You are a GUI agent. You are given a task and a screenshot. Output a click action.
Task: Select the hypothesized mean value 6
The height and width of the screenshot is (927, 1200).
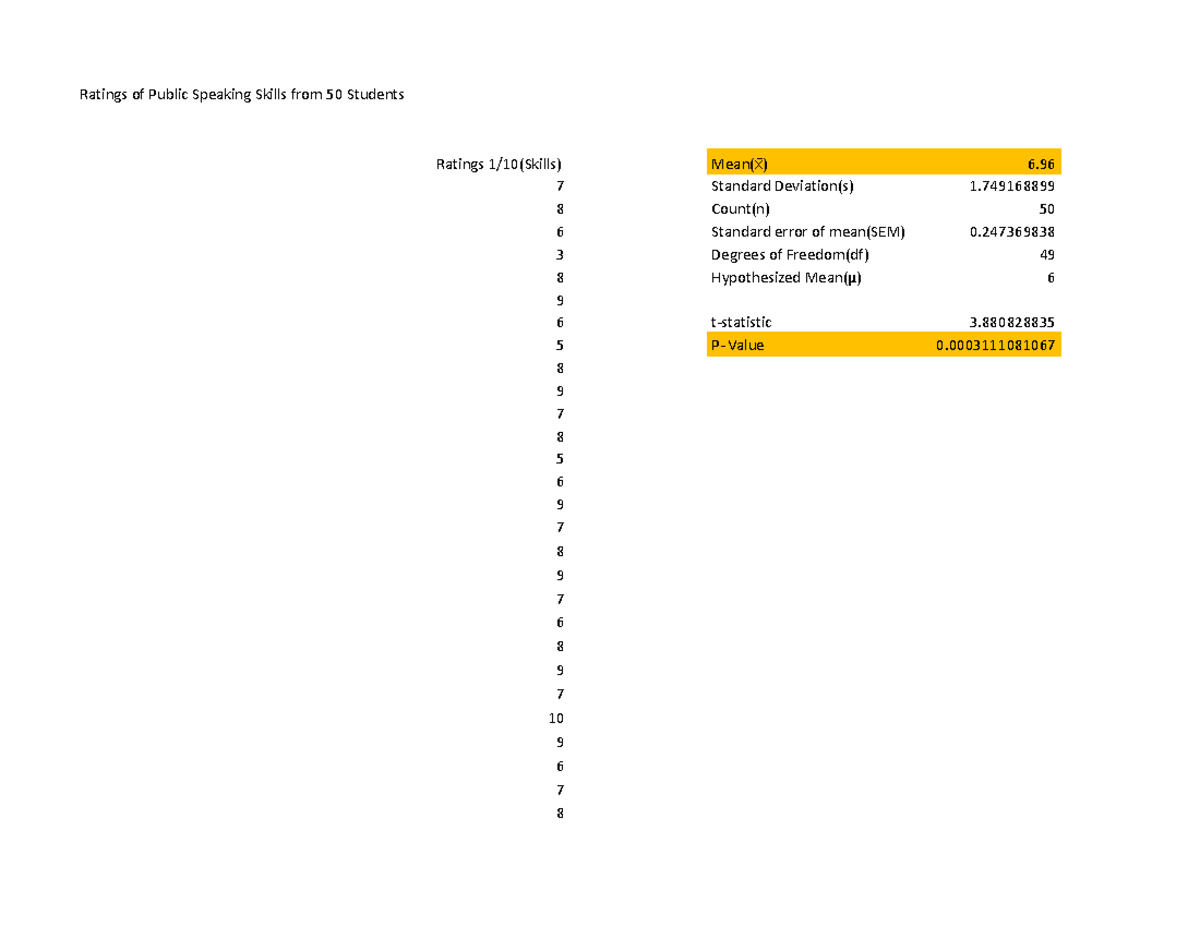pos(1049,278)
